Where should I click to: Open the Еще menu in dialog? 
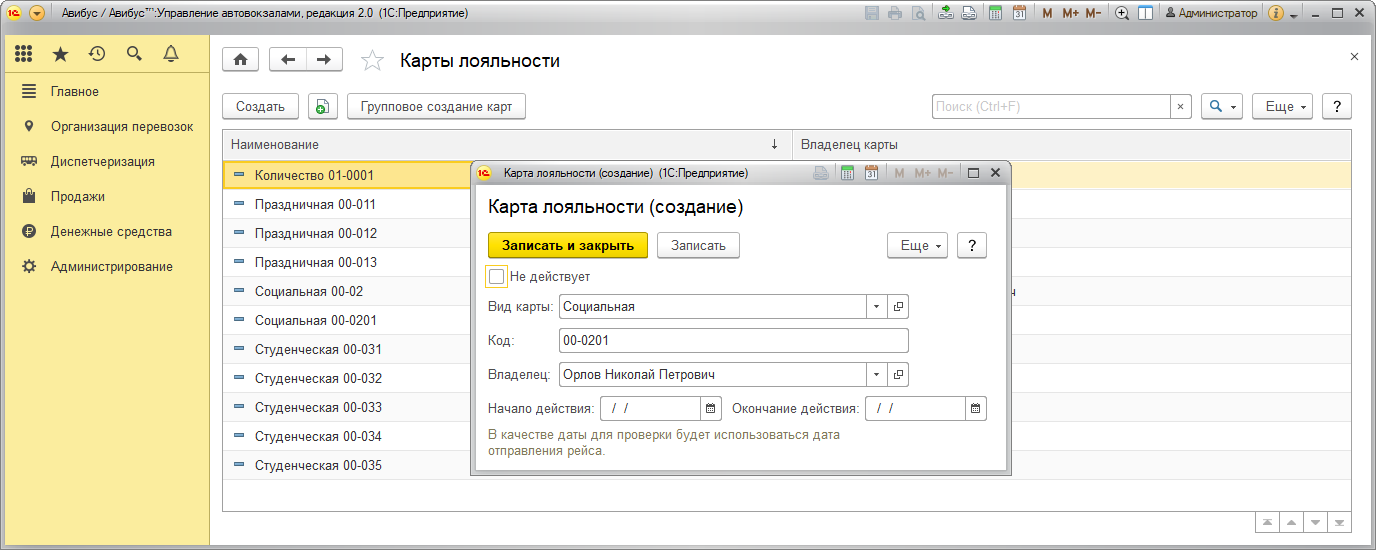coord(917,246)
